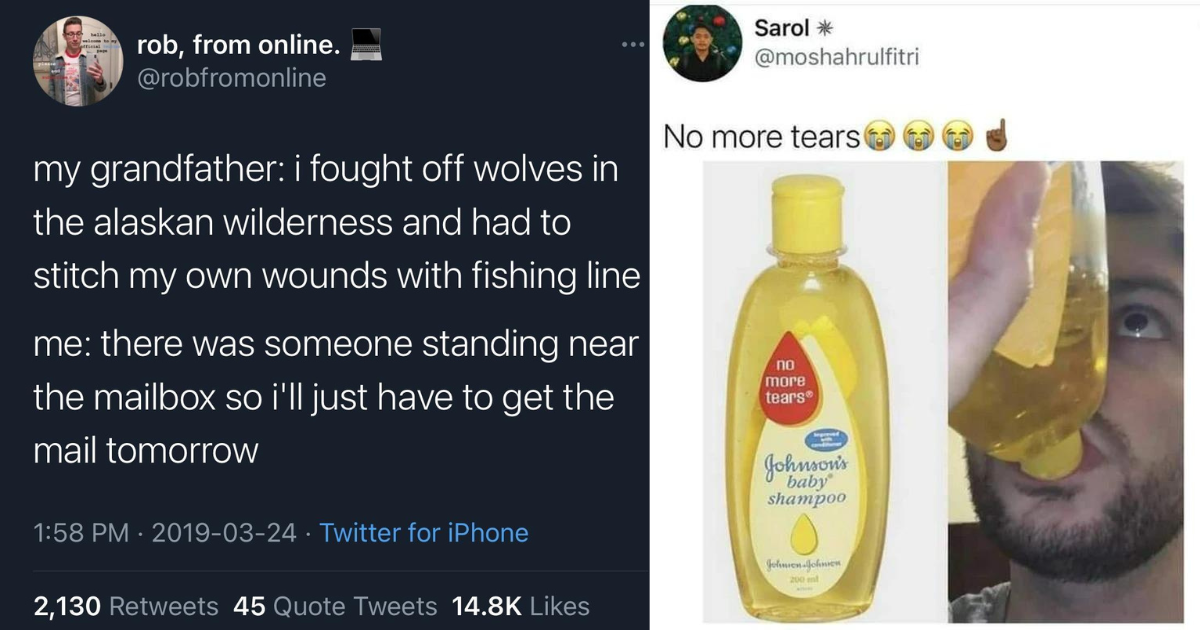View the 14.8K Likes list
The width and height of the screenshot is (1200, 630).
coord(521,606)
